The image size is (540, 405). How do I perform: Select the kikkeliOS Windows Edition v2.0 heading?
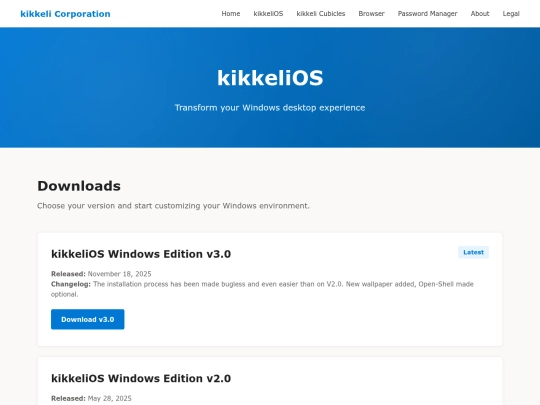[141, 378]
